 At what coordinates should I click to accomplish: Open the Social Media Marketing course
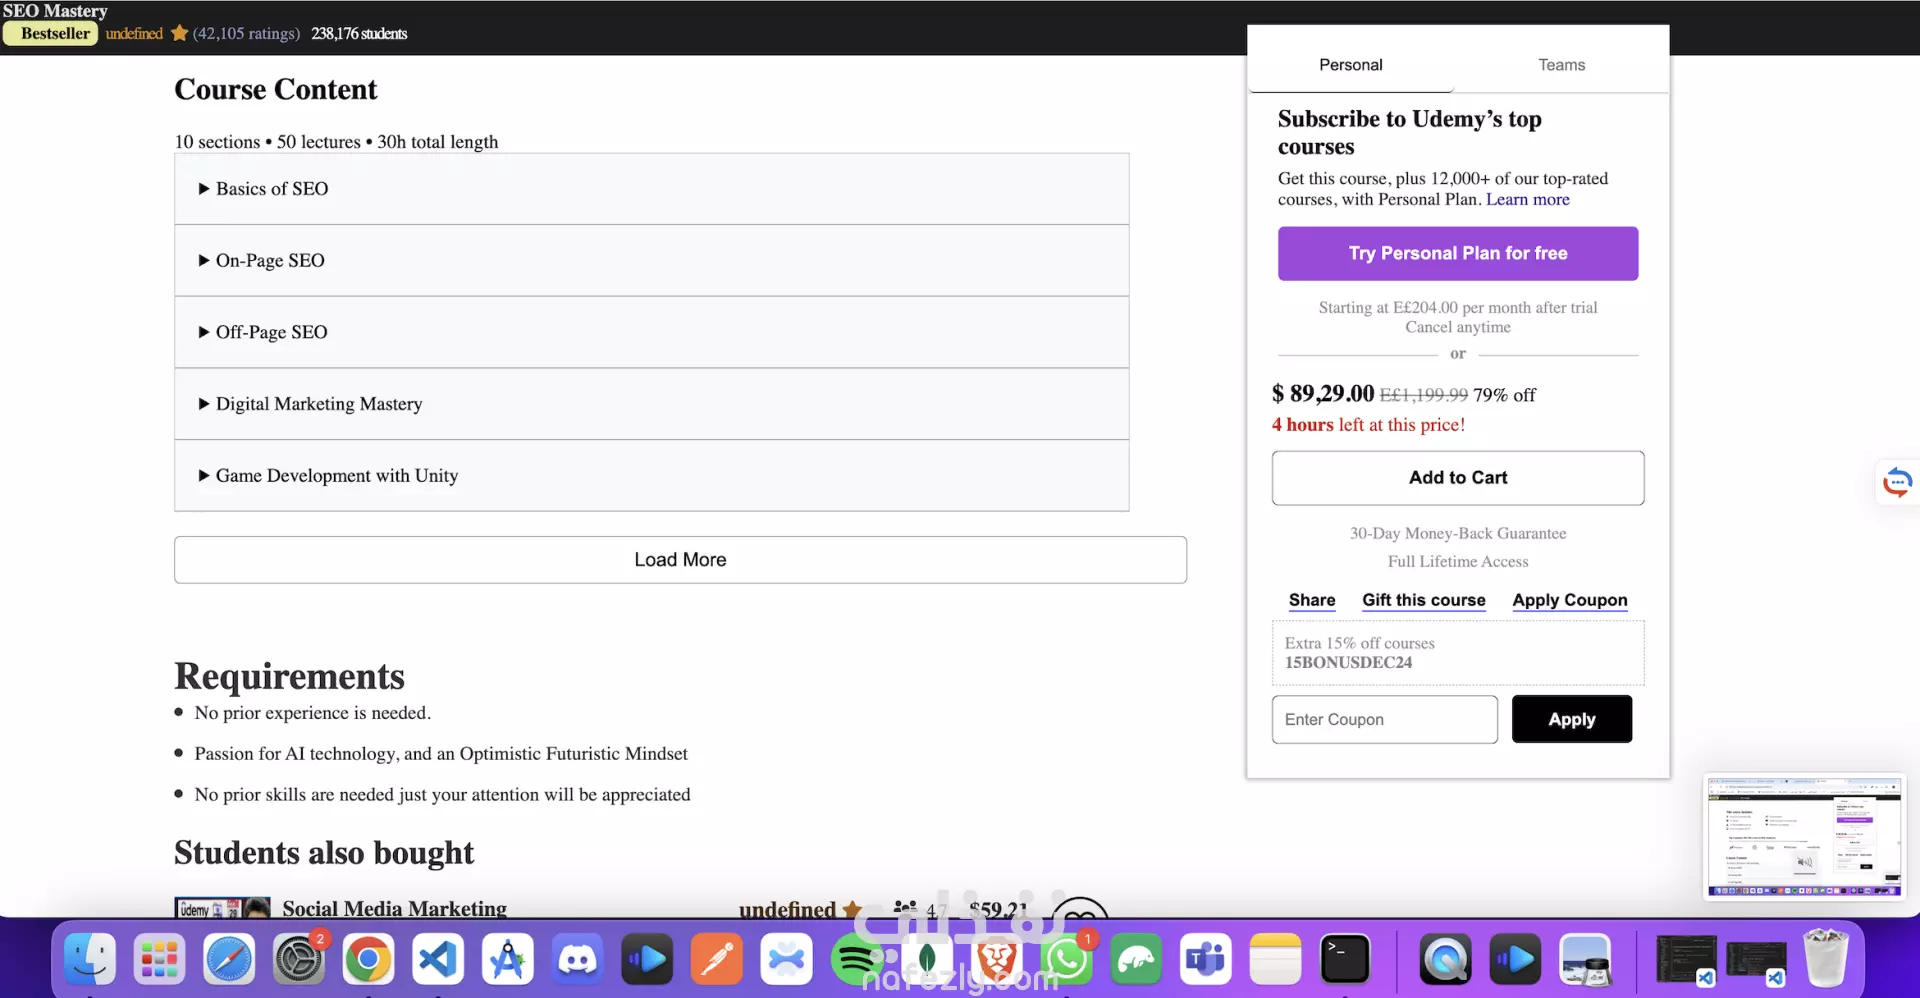point(394,908)
